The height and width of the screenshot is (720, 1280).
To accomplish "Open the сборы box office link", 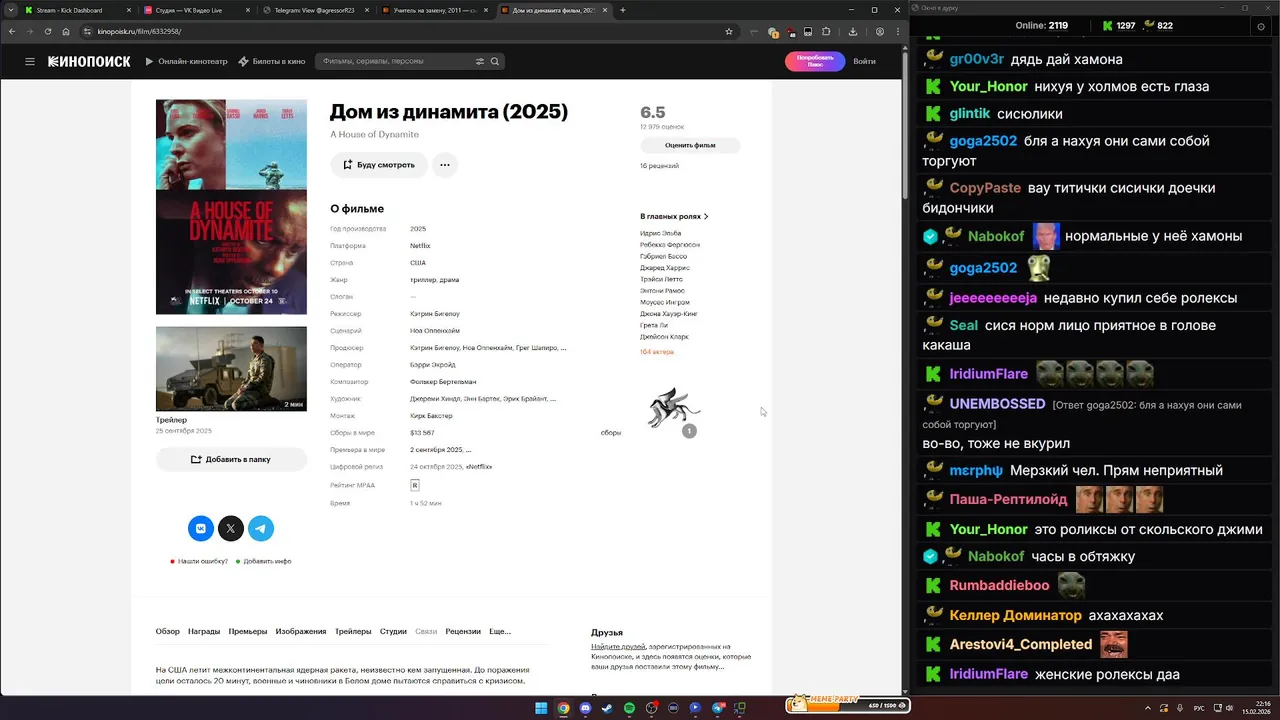I will point(611,433).
